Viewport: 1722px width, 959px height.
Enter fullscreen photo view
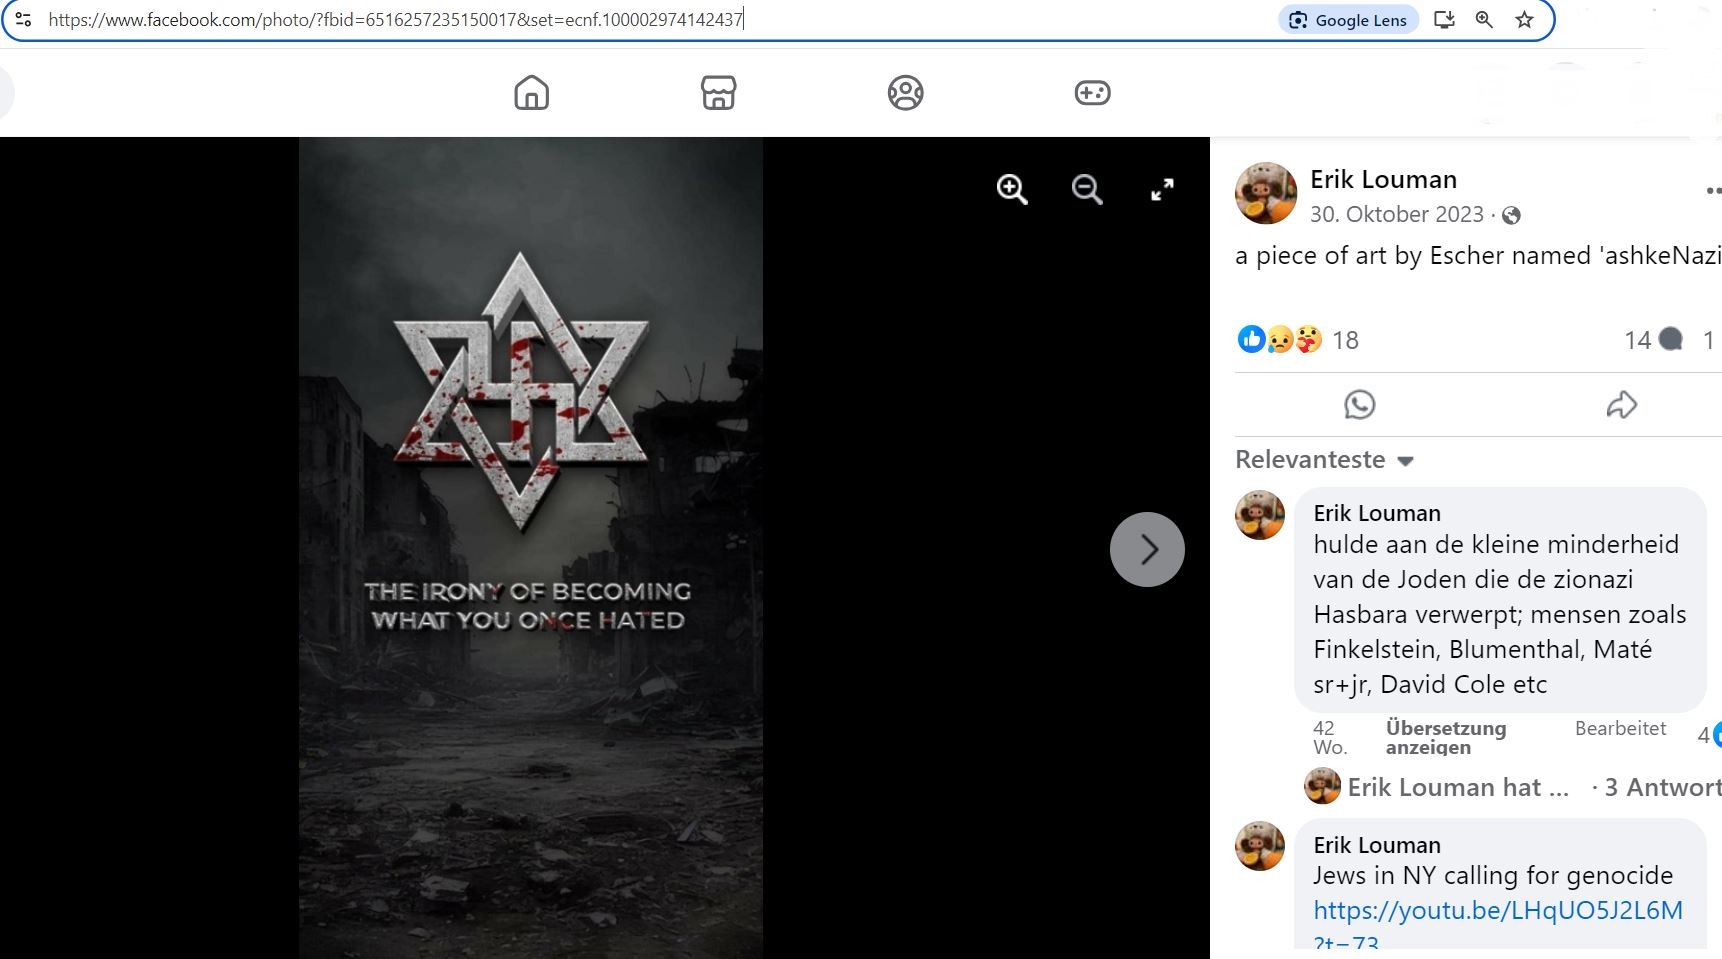pyautogui.click(x=1162, y=189)
